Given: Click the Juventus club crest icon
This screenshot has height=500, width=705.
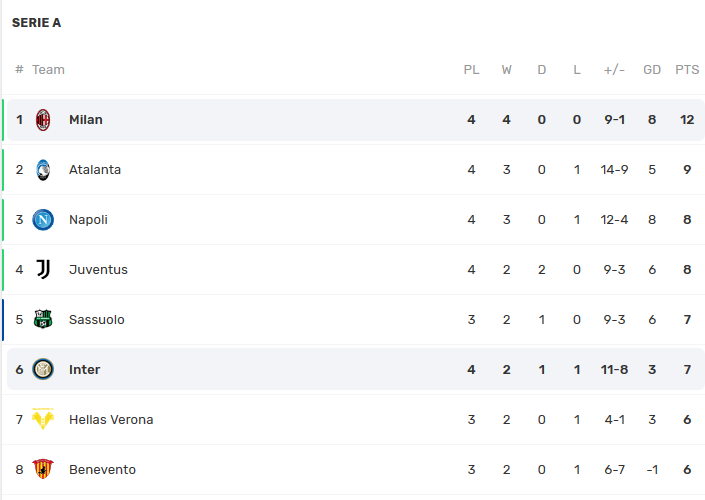Looking at the screenshot, I should 43,270.
